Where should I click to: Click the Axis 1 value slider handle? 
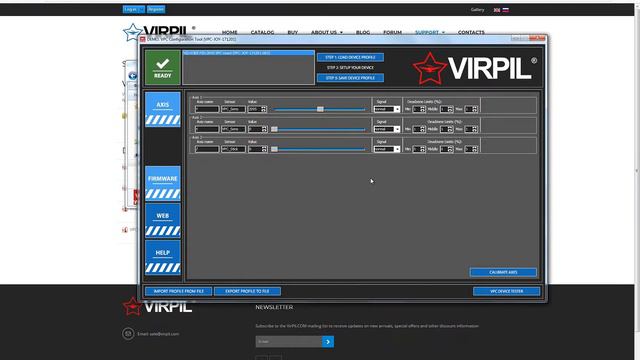pyautogui.click(x=320, y=109)
